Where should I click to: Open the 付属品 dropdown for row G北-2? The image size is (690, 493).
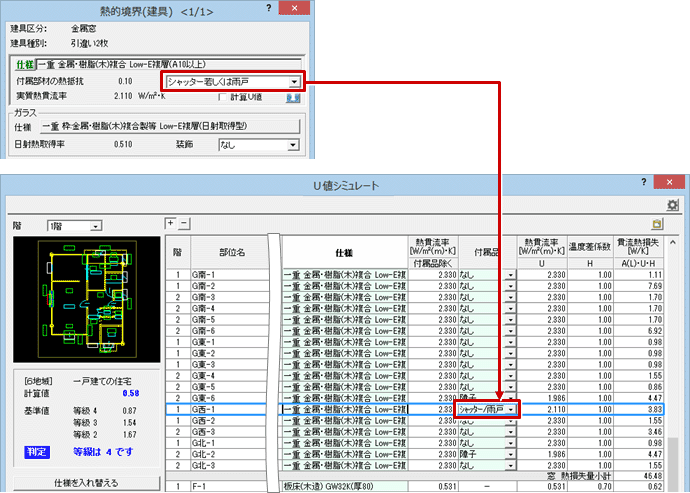point(510,454)
